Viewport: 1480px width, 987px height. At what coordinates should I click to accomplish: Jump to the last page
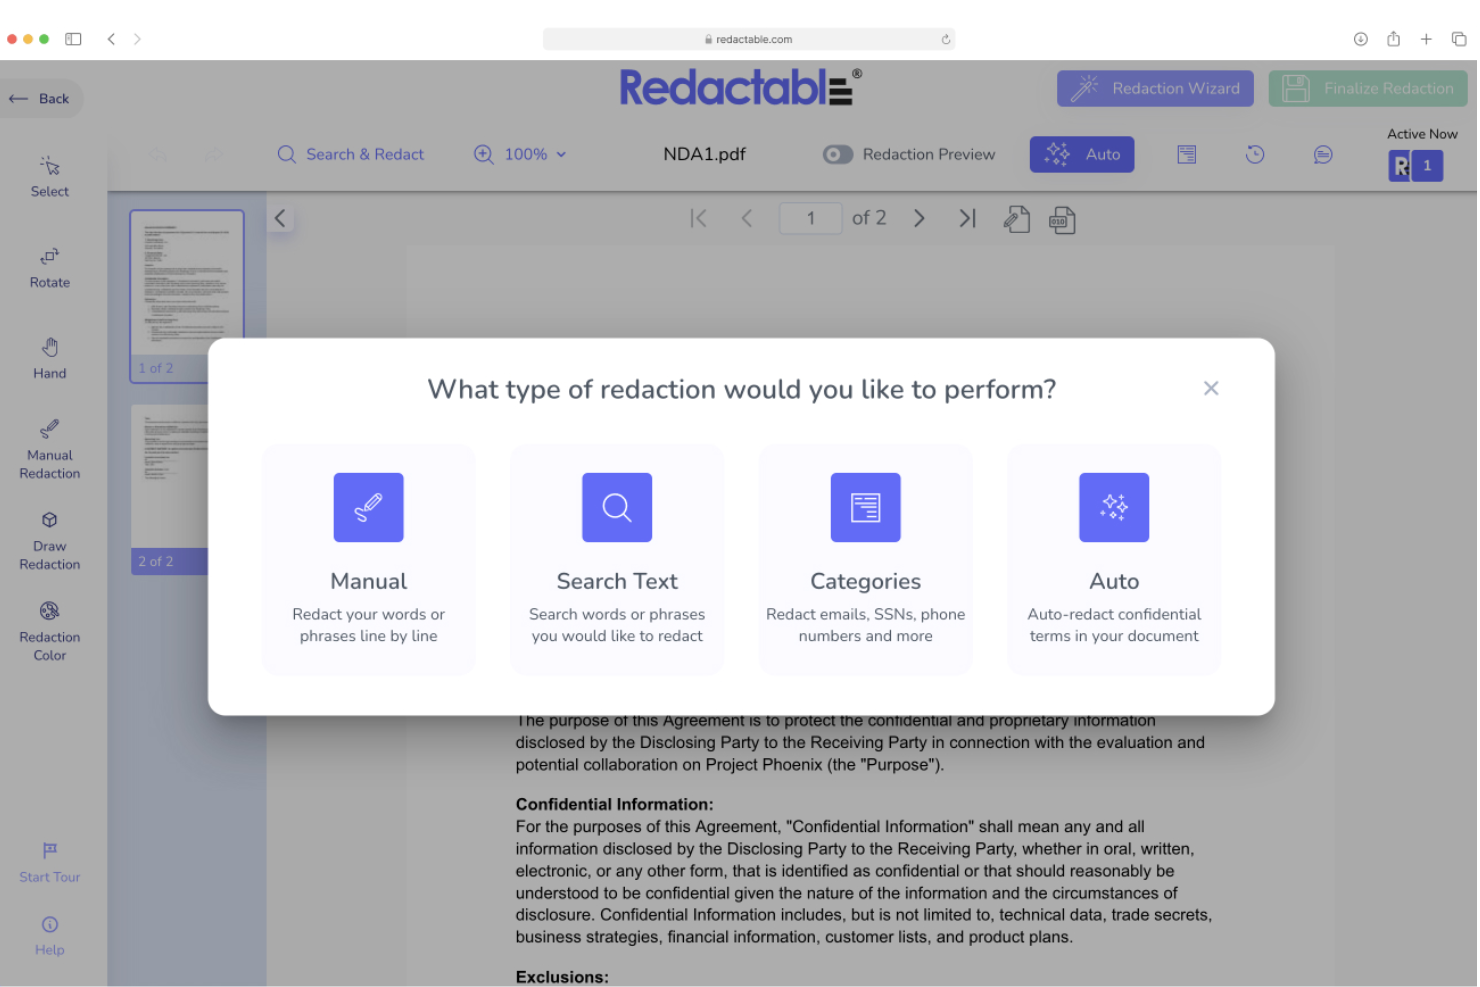(x=967, y=218)
